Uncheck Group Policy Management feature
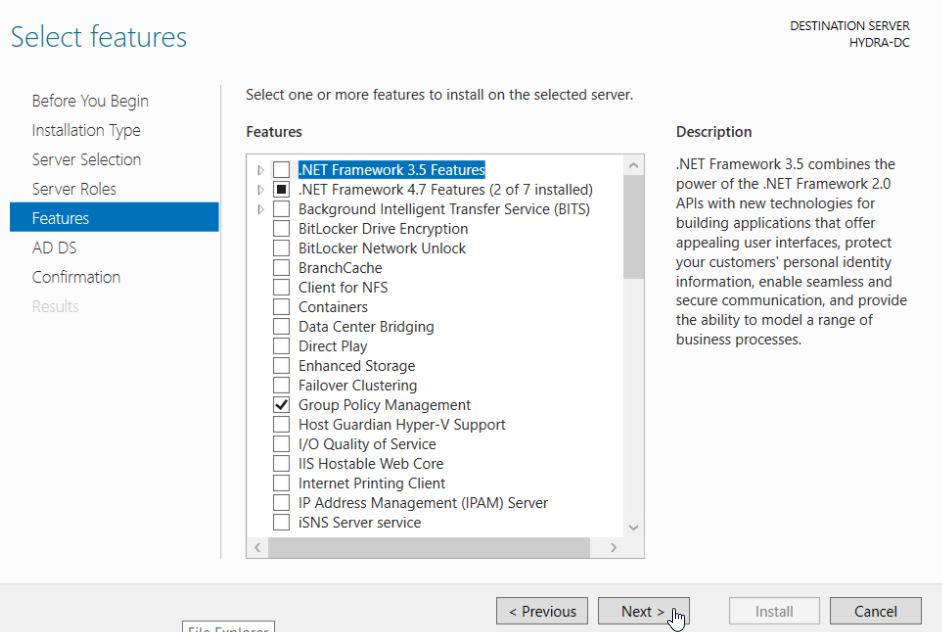 281,405
